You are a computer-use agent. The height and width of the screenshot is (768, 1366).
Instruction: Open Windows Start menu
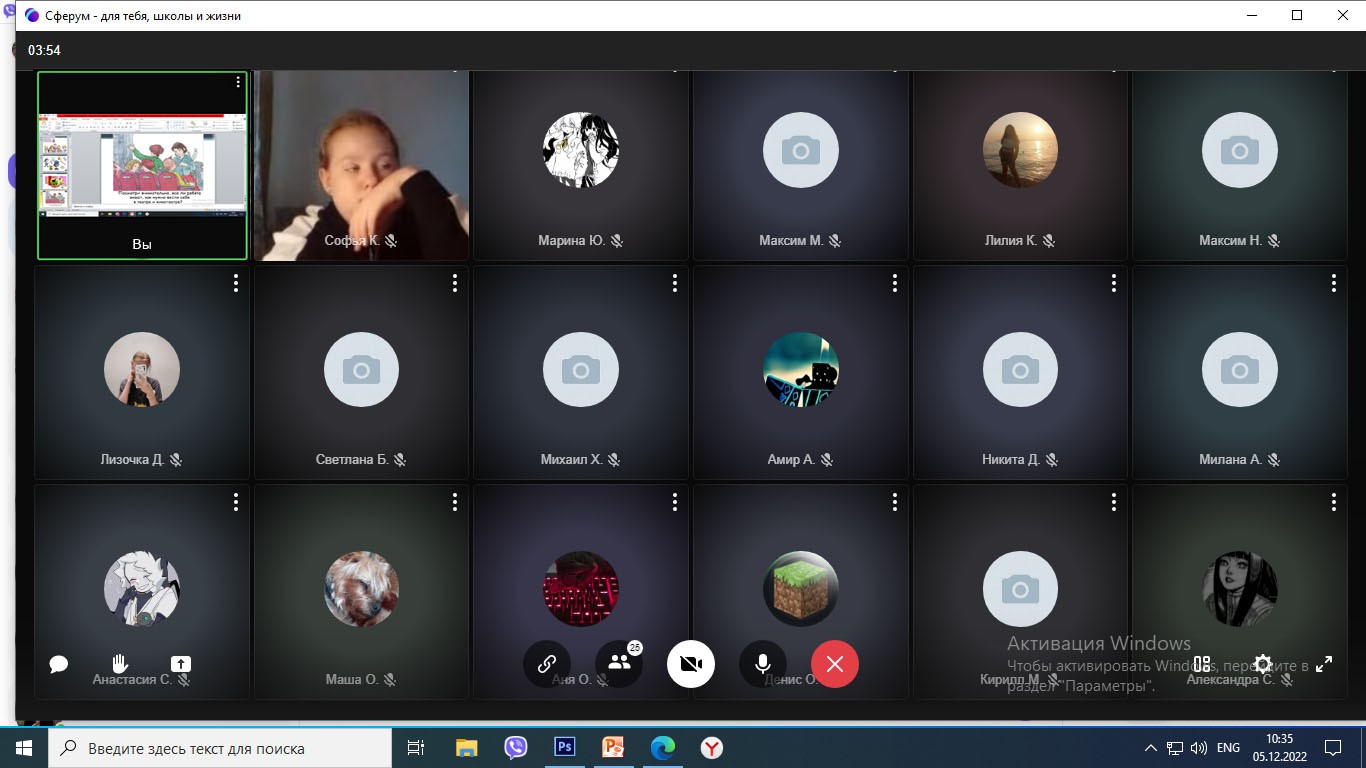click(x=24, y=748)
